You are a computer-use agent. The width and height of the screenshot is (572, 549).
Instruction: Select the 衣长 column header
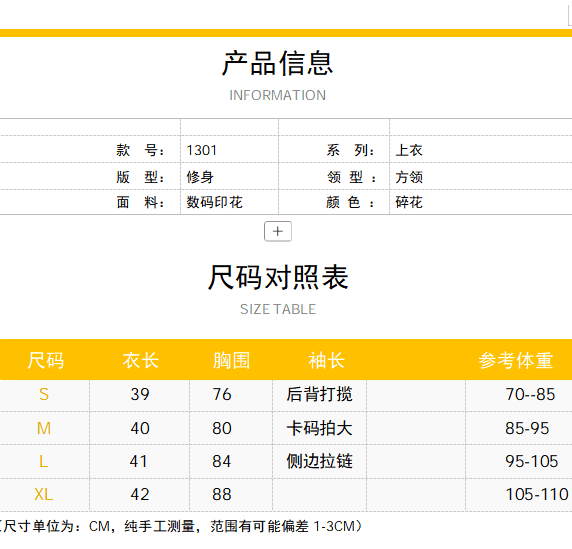tap(140, 360)
